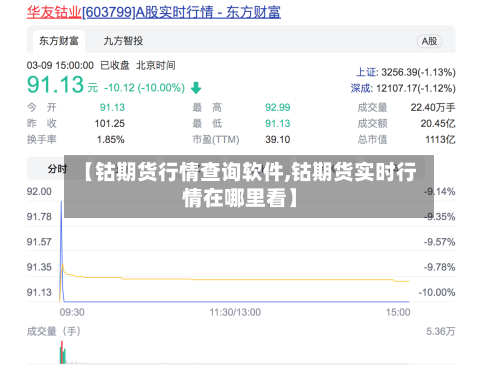The image size is (500, 373).
Task: Click the yellow average price line
Action: click(x=233, y=279)
